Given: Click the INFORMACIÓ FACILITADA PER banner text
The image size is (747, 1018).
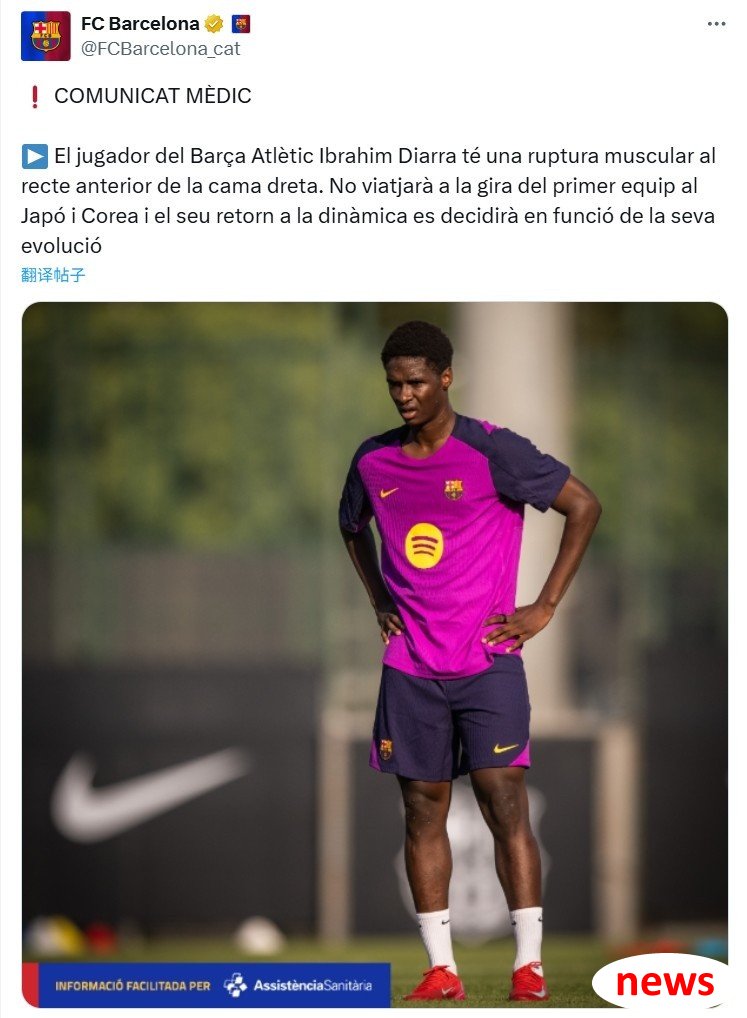Looking at the screenshot, I should (132, 986).
